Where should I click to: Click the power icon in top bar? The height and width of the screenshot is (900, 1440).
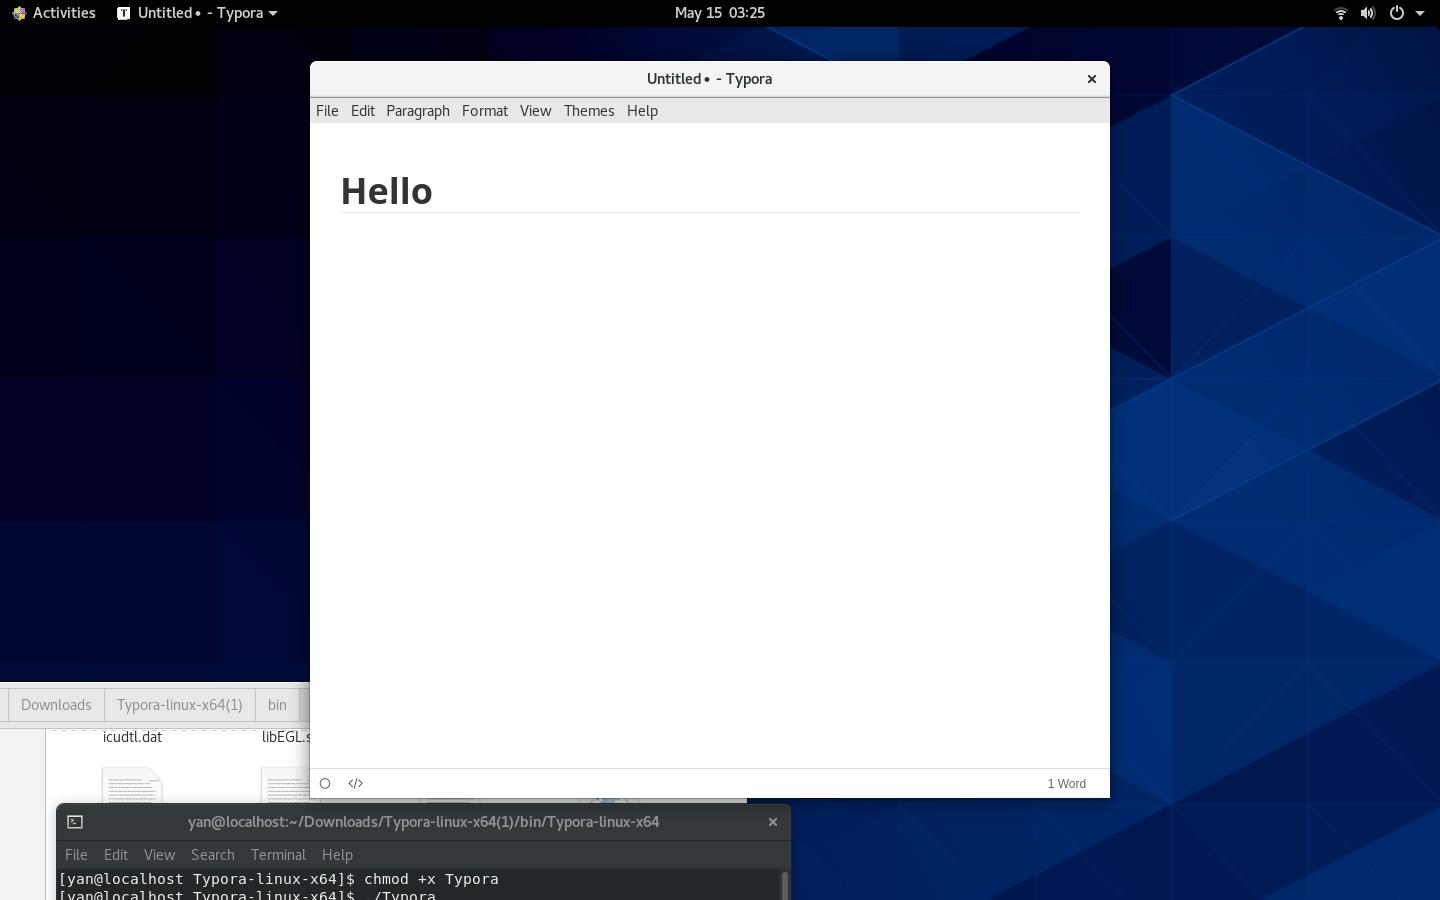[1397, 13]
